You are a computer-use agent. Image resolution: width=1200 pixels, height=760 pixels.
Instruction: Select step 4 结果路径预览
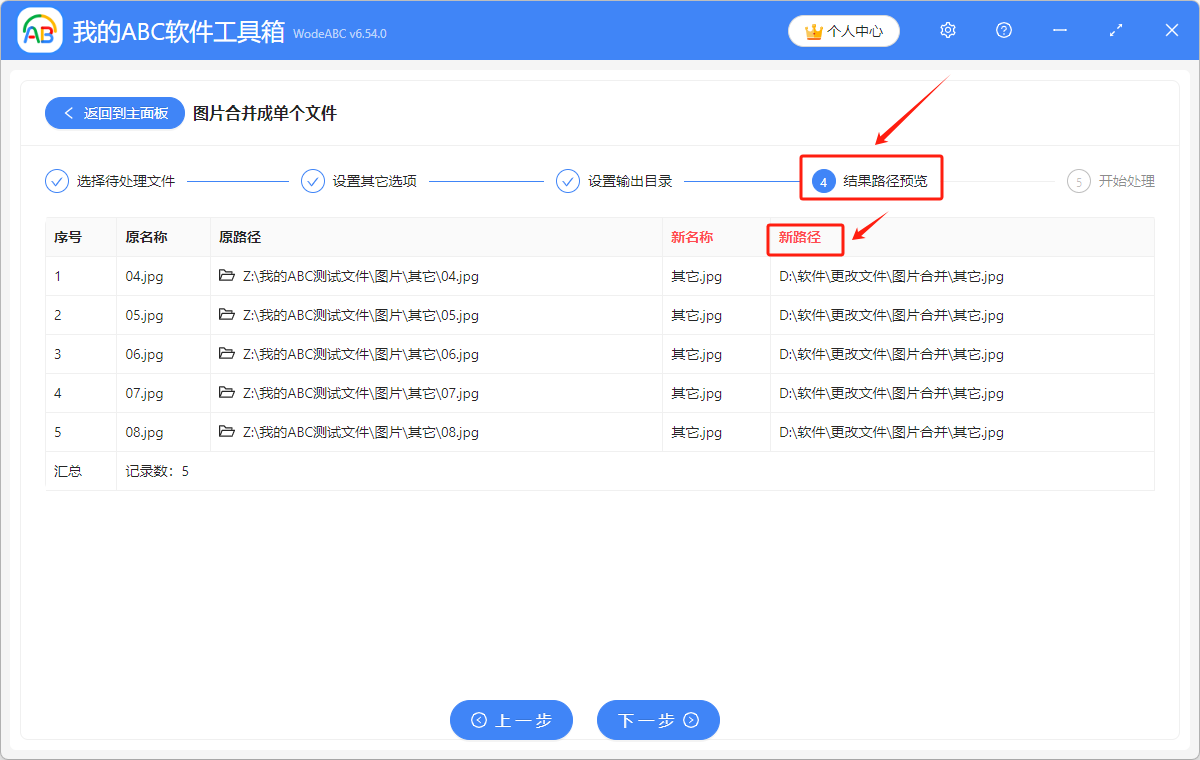click(x=871, y=181)
